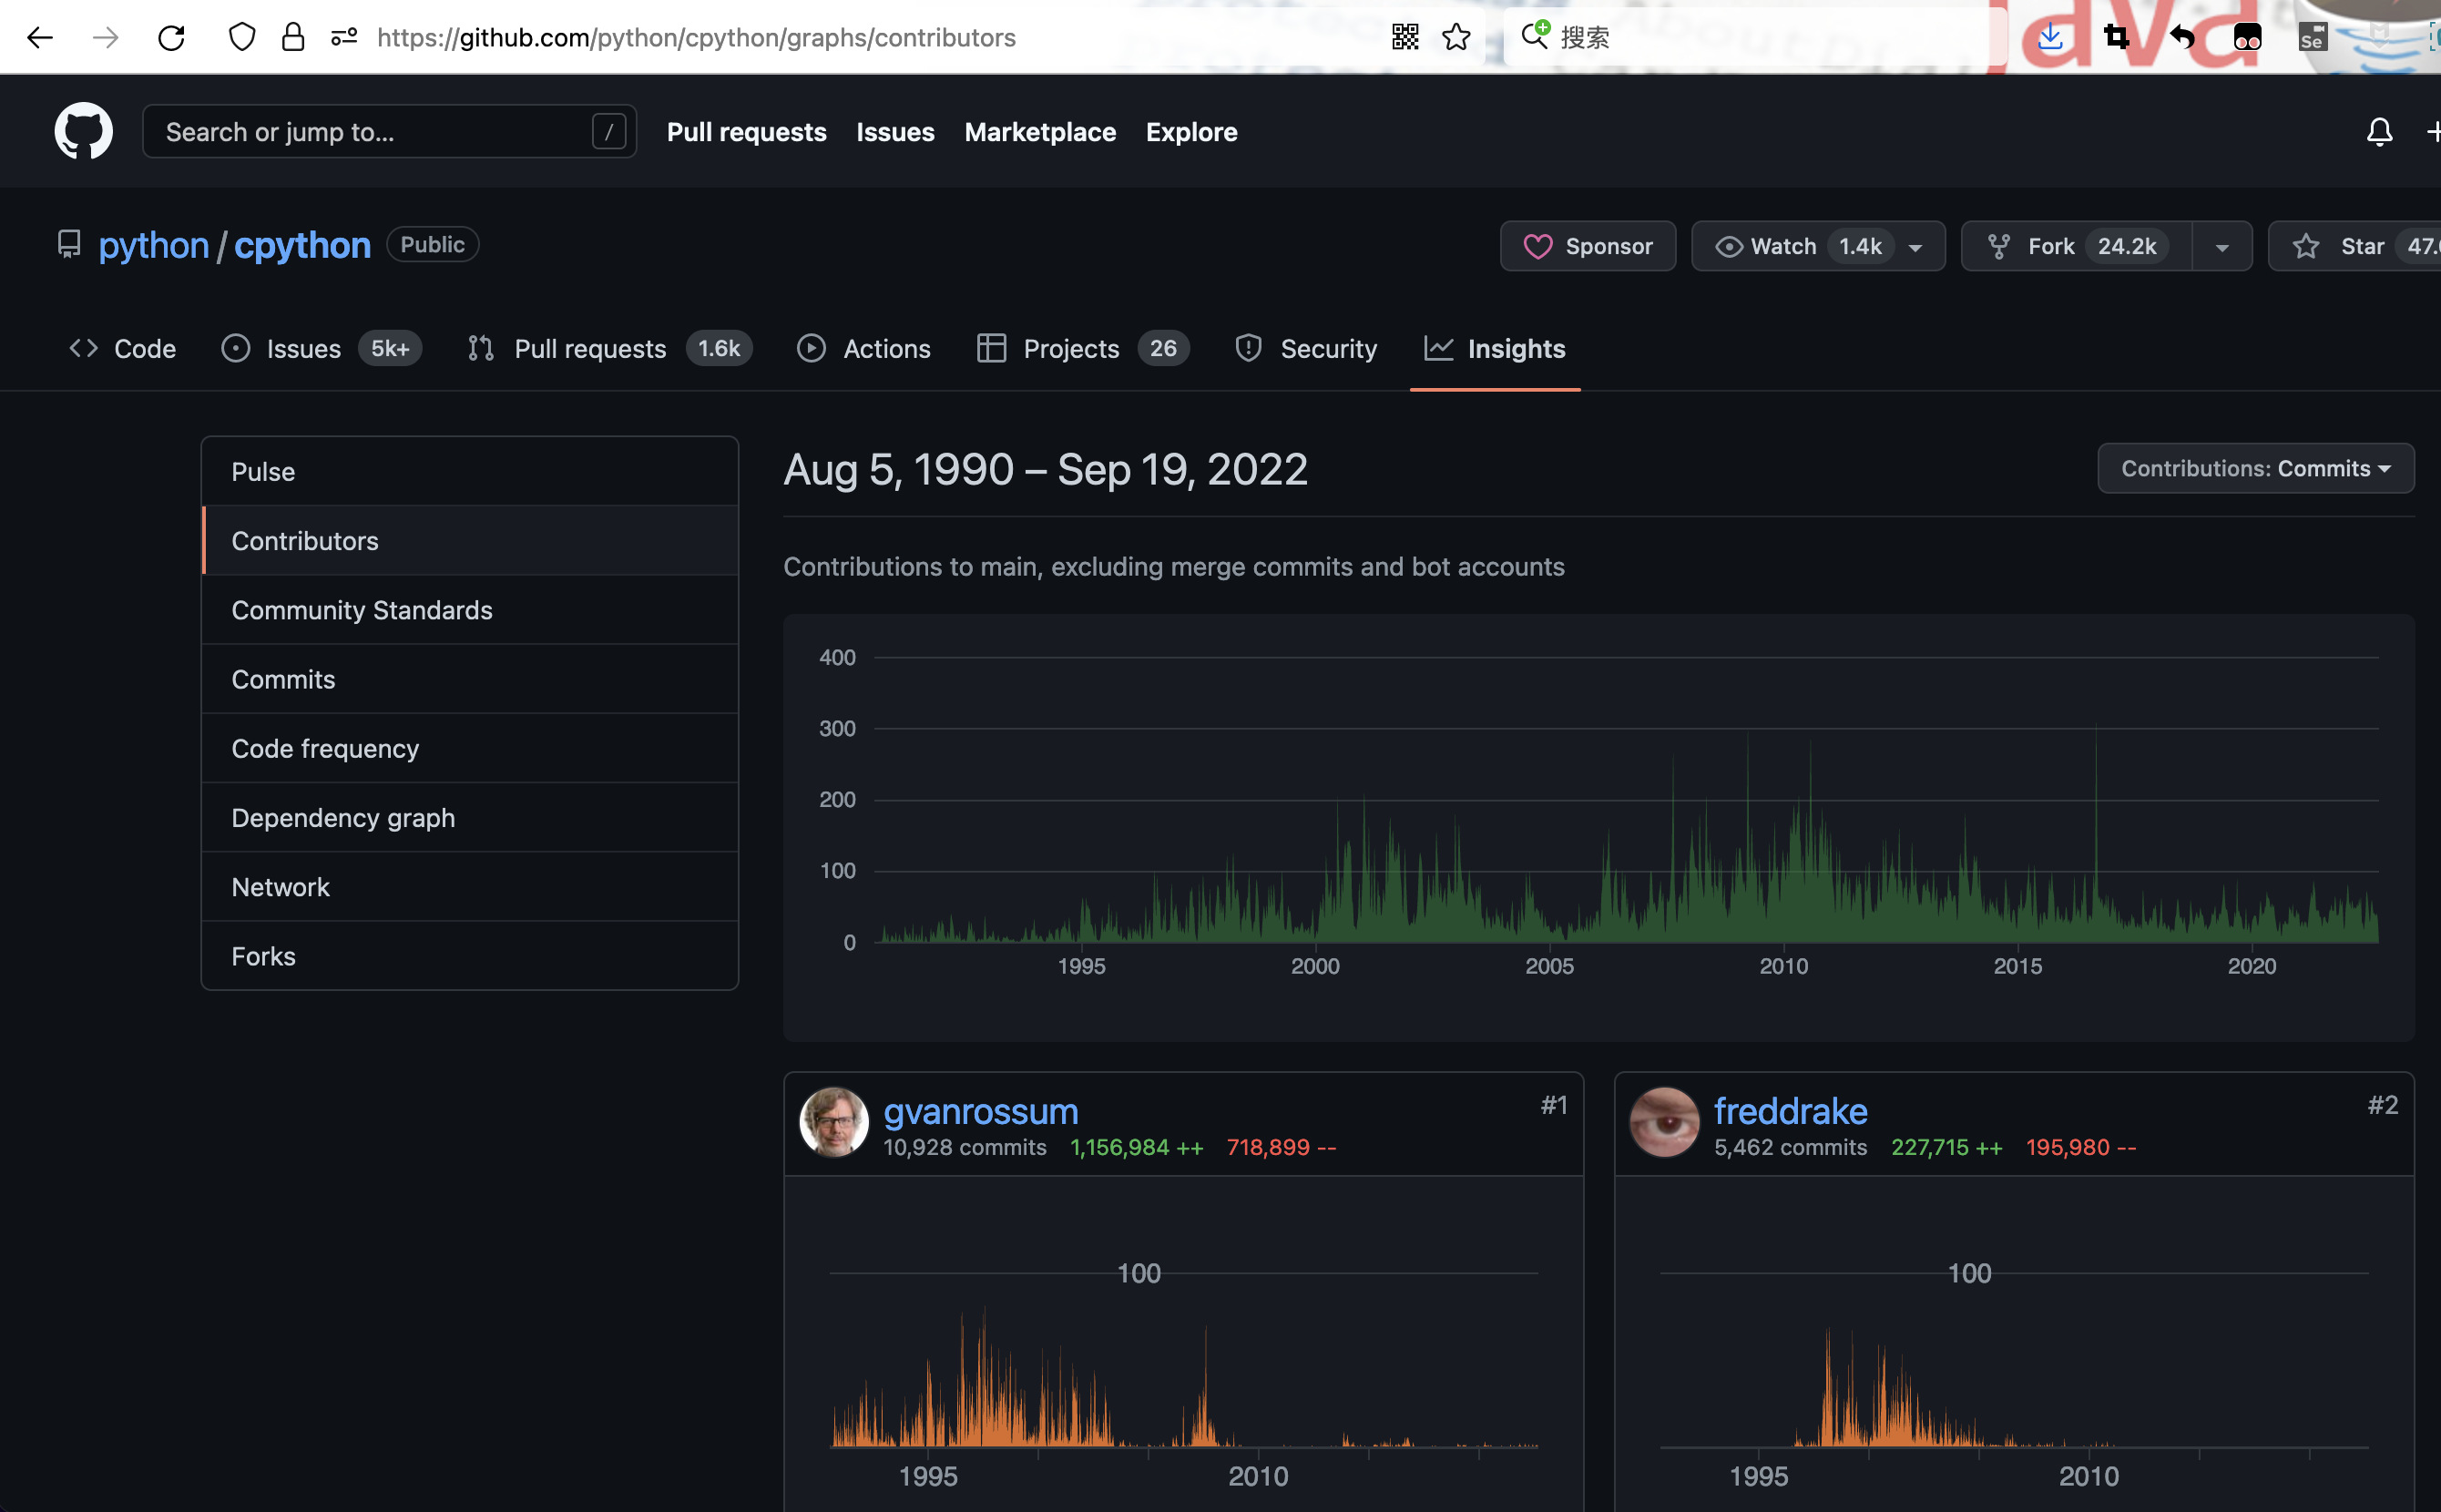Bookmark this page with the star icon
The width and height of the screenshot is (2441, 1512).
pos(1456,37)
